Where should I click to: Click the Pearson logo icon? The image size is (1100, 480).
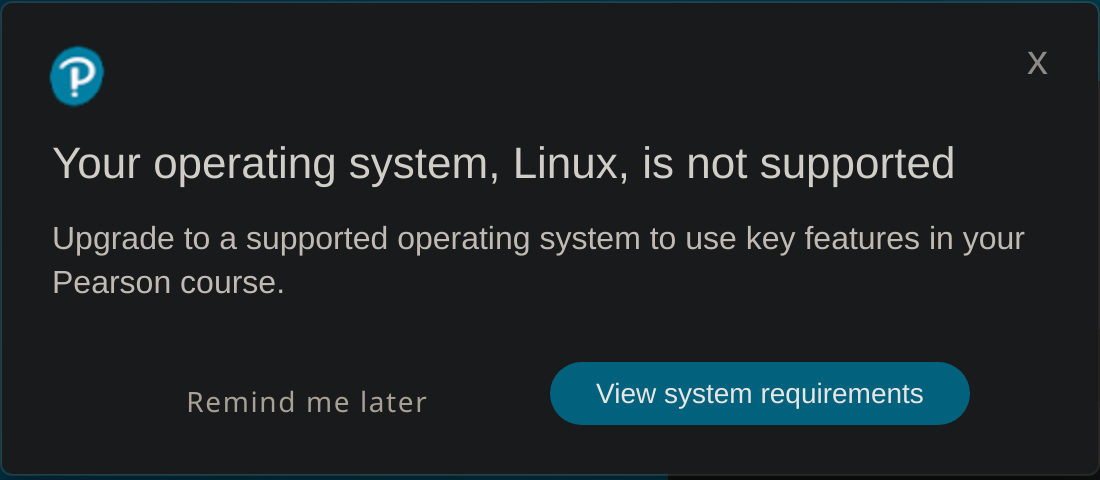pos(77,76)
